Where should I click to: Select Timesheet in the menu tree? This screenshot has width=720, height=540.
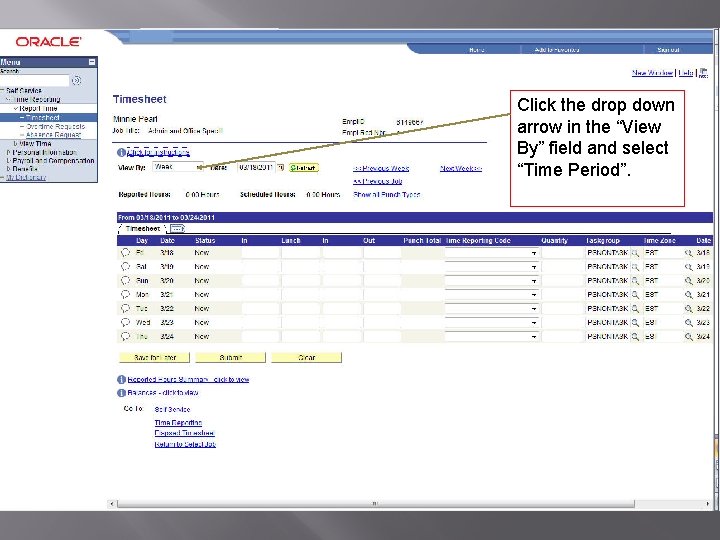(x=43, y=118)
